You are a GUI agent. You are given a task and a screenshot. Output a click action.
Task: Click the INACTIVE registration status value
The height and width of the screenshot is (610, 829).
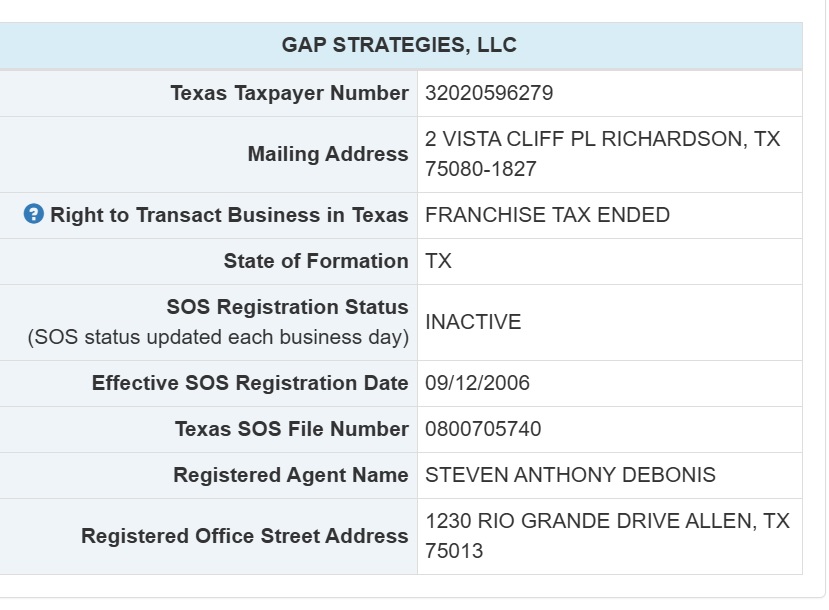(473, 322)
